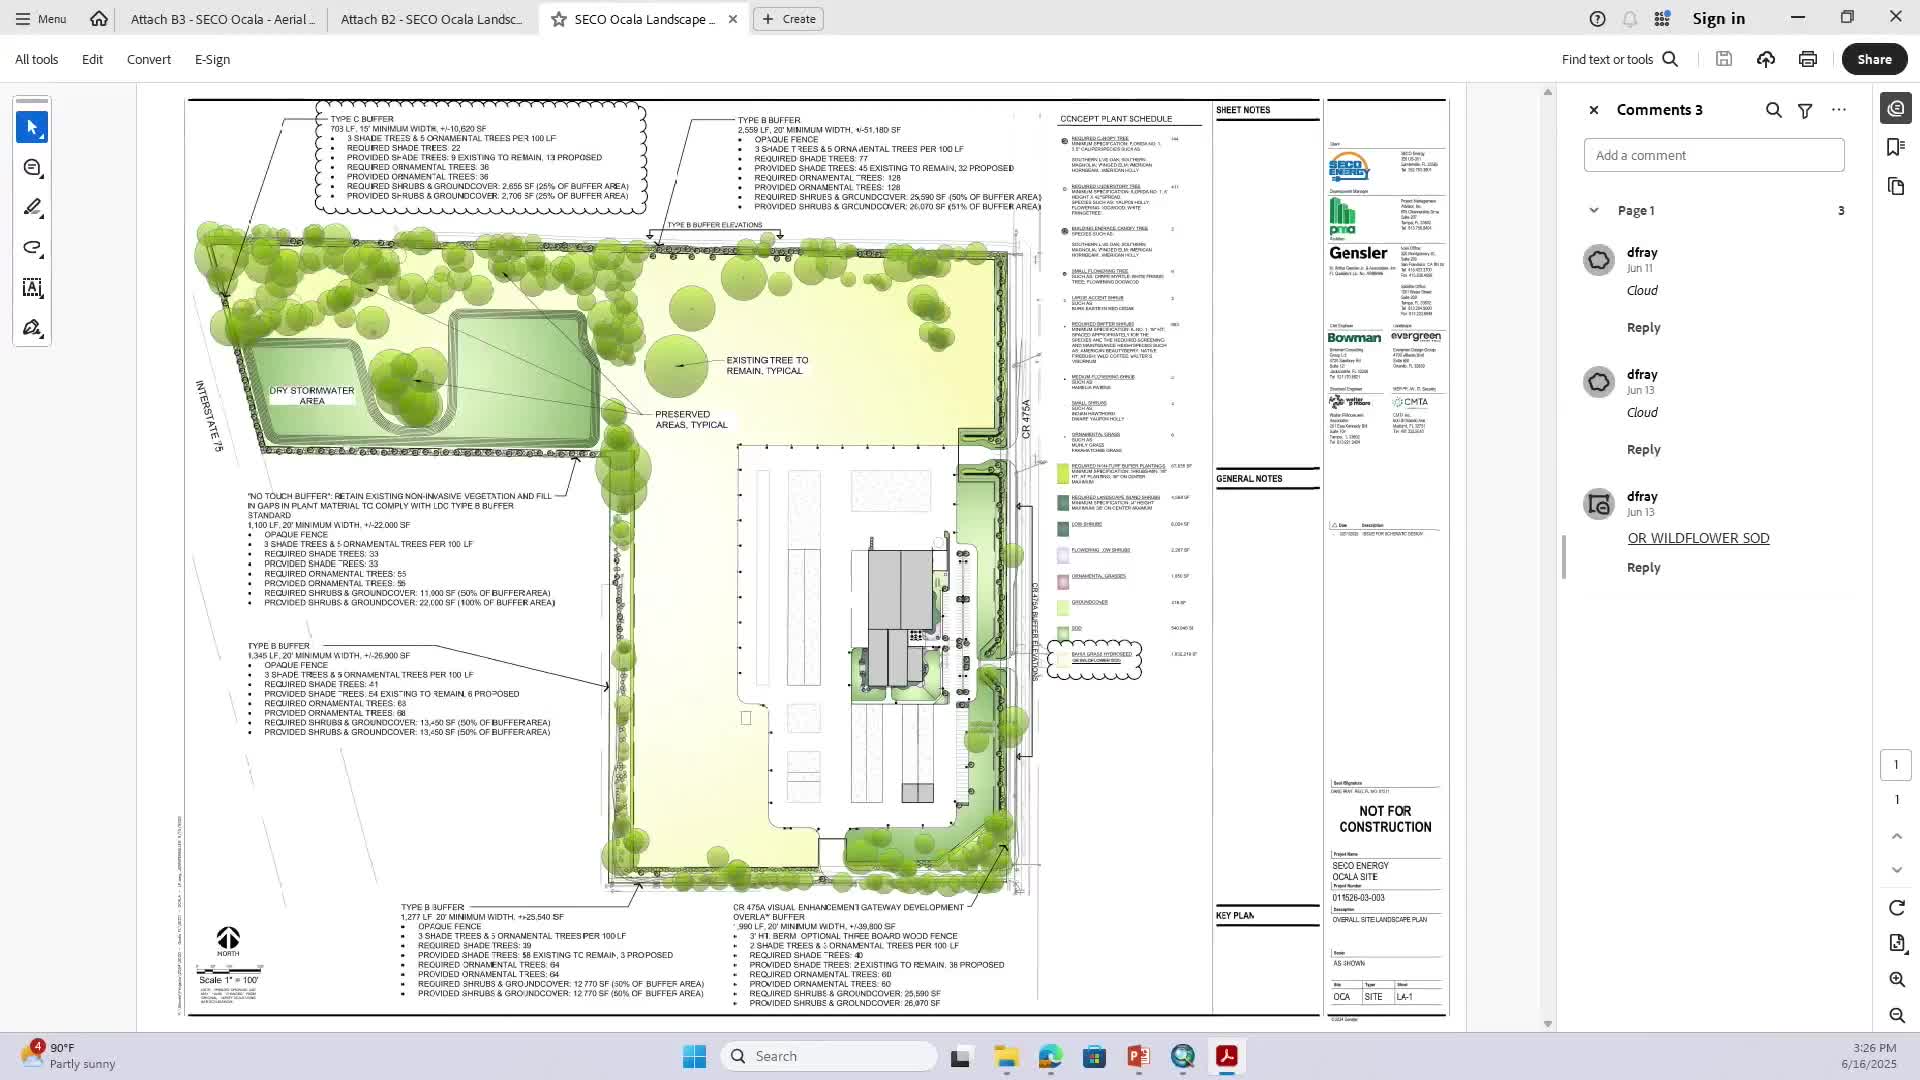1920x1080 pixels.
Task: Click the taskbar Search box
Action: pyautogui.click(x=828, y=1056)
